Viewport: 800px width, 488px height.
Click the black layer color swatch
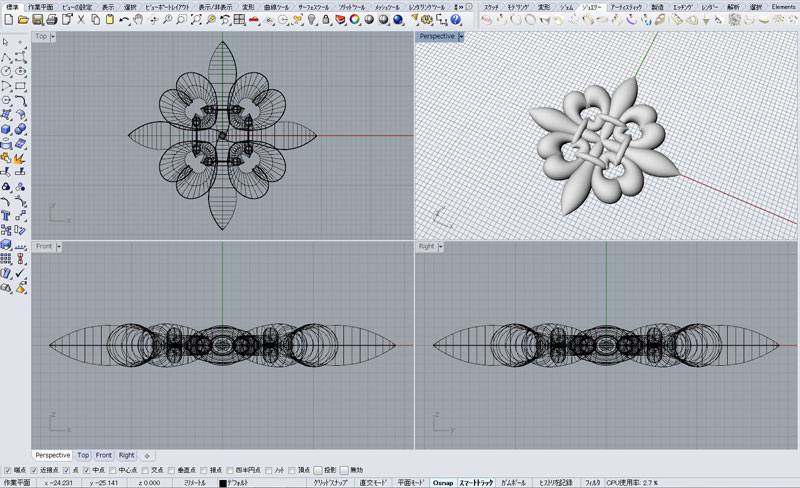pos(223,482)
